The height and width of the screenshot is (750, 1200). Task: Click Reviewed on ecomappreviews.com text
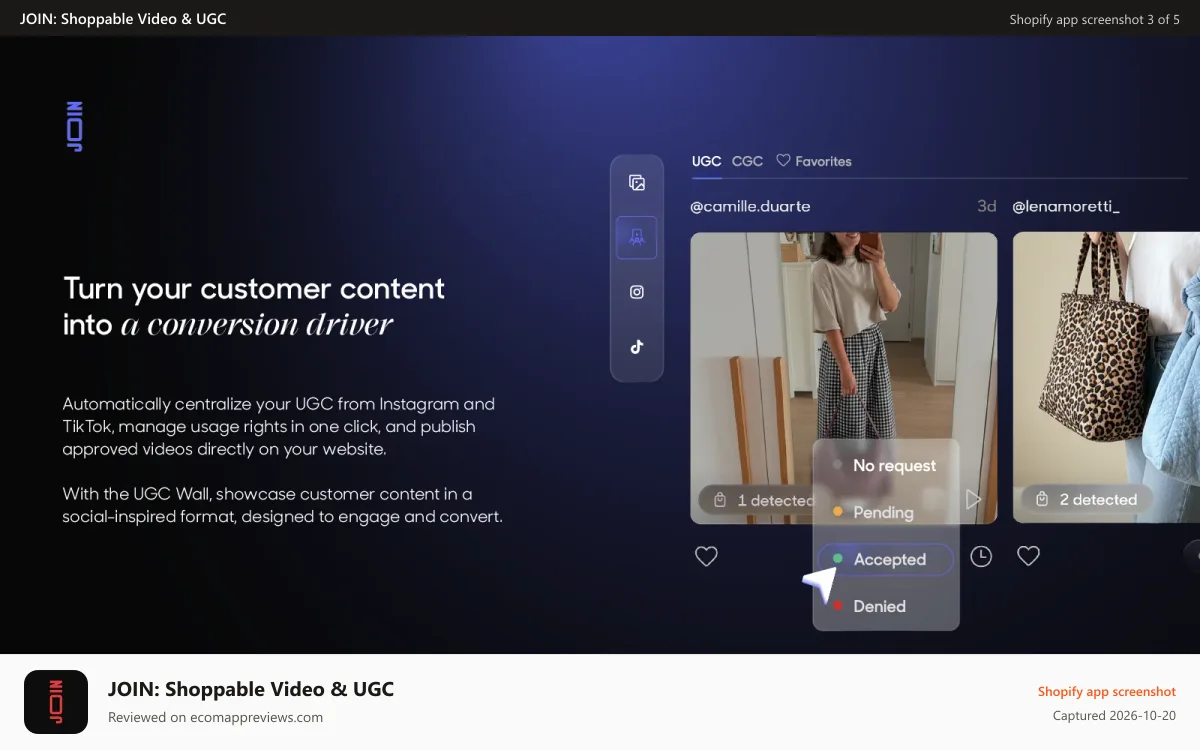215,717
